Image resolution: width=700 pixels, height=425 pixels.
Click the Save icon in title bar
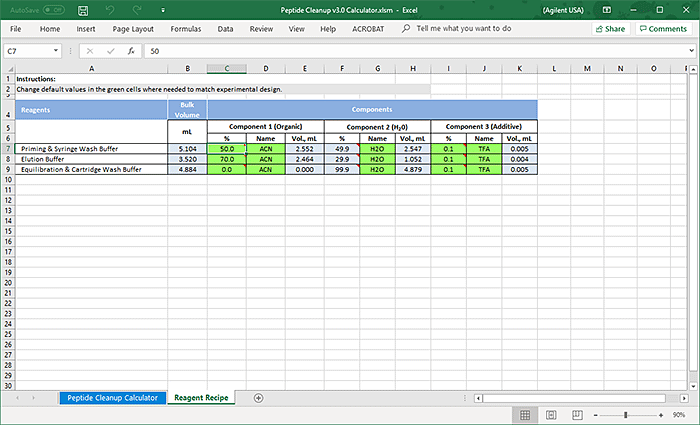pyautogui.click(x=82, y=9)
